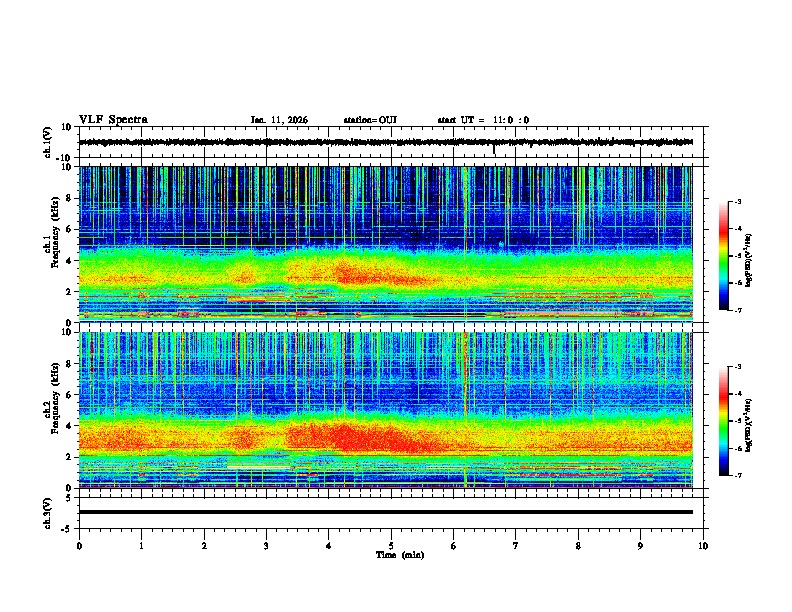792x612 pixels.
Task: Click the "station=OUI" header label
Action: tap(370, 120)
